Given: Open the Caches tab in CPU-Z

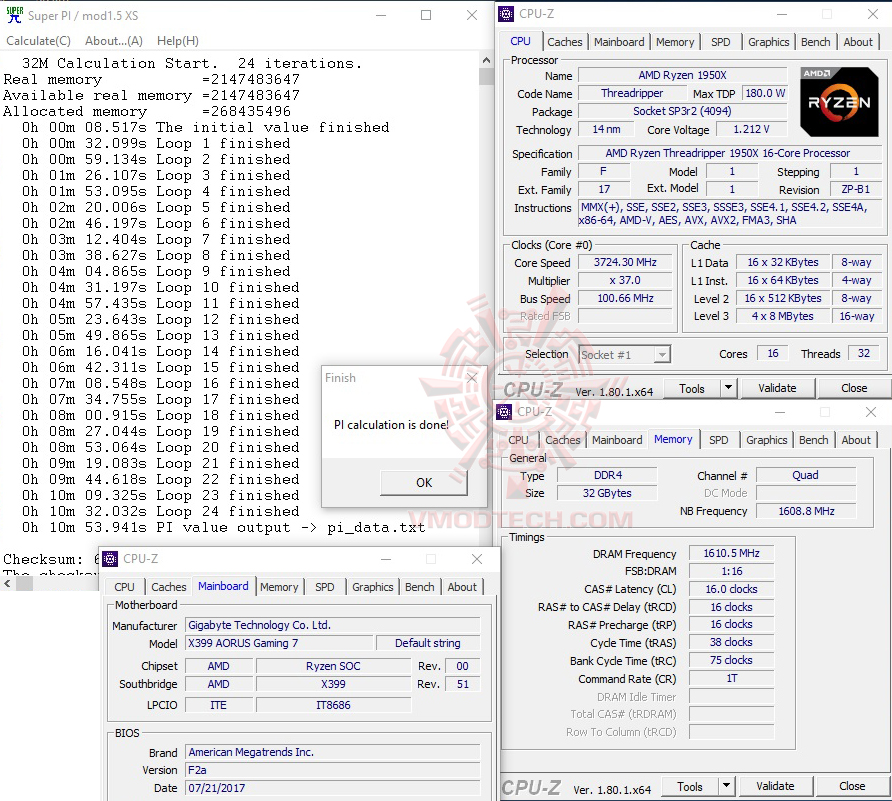Looking at the screenshot, I should tap(565, 42).
